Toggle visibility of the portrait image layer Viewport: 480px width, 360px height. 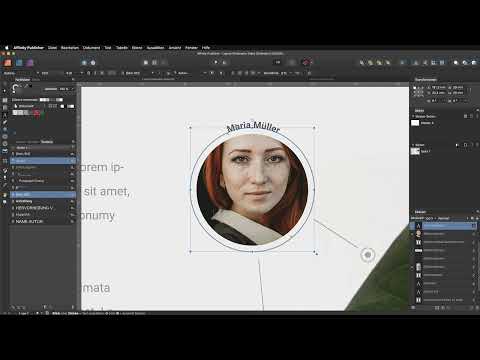(473, 234)
